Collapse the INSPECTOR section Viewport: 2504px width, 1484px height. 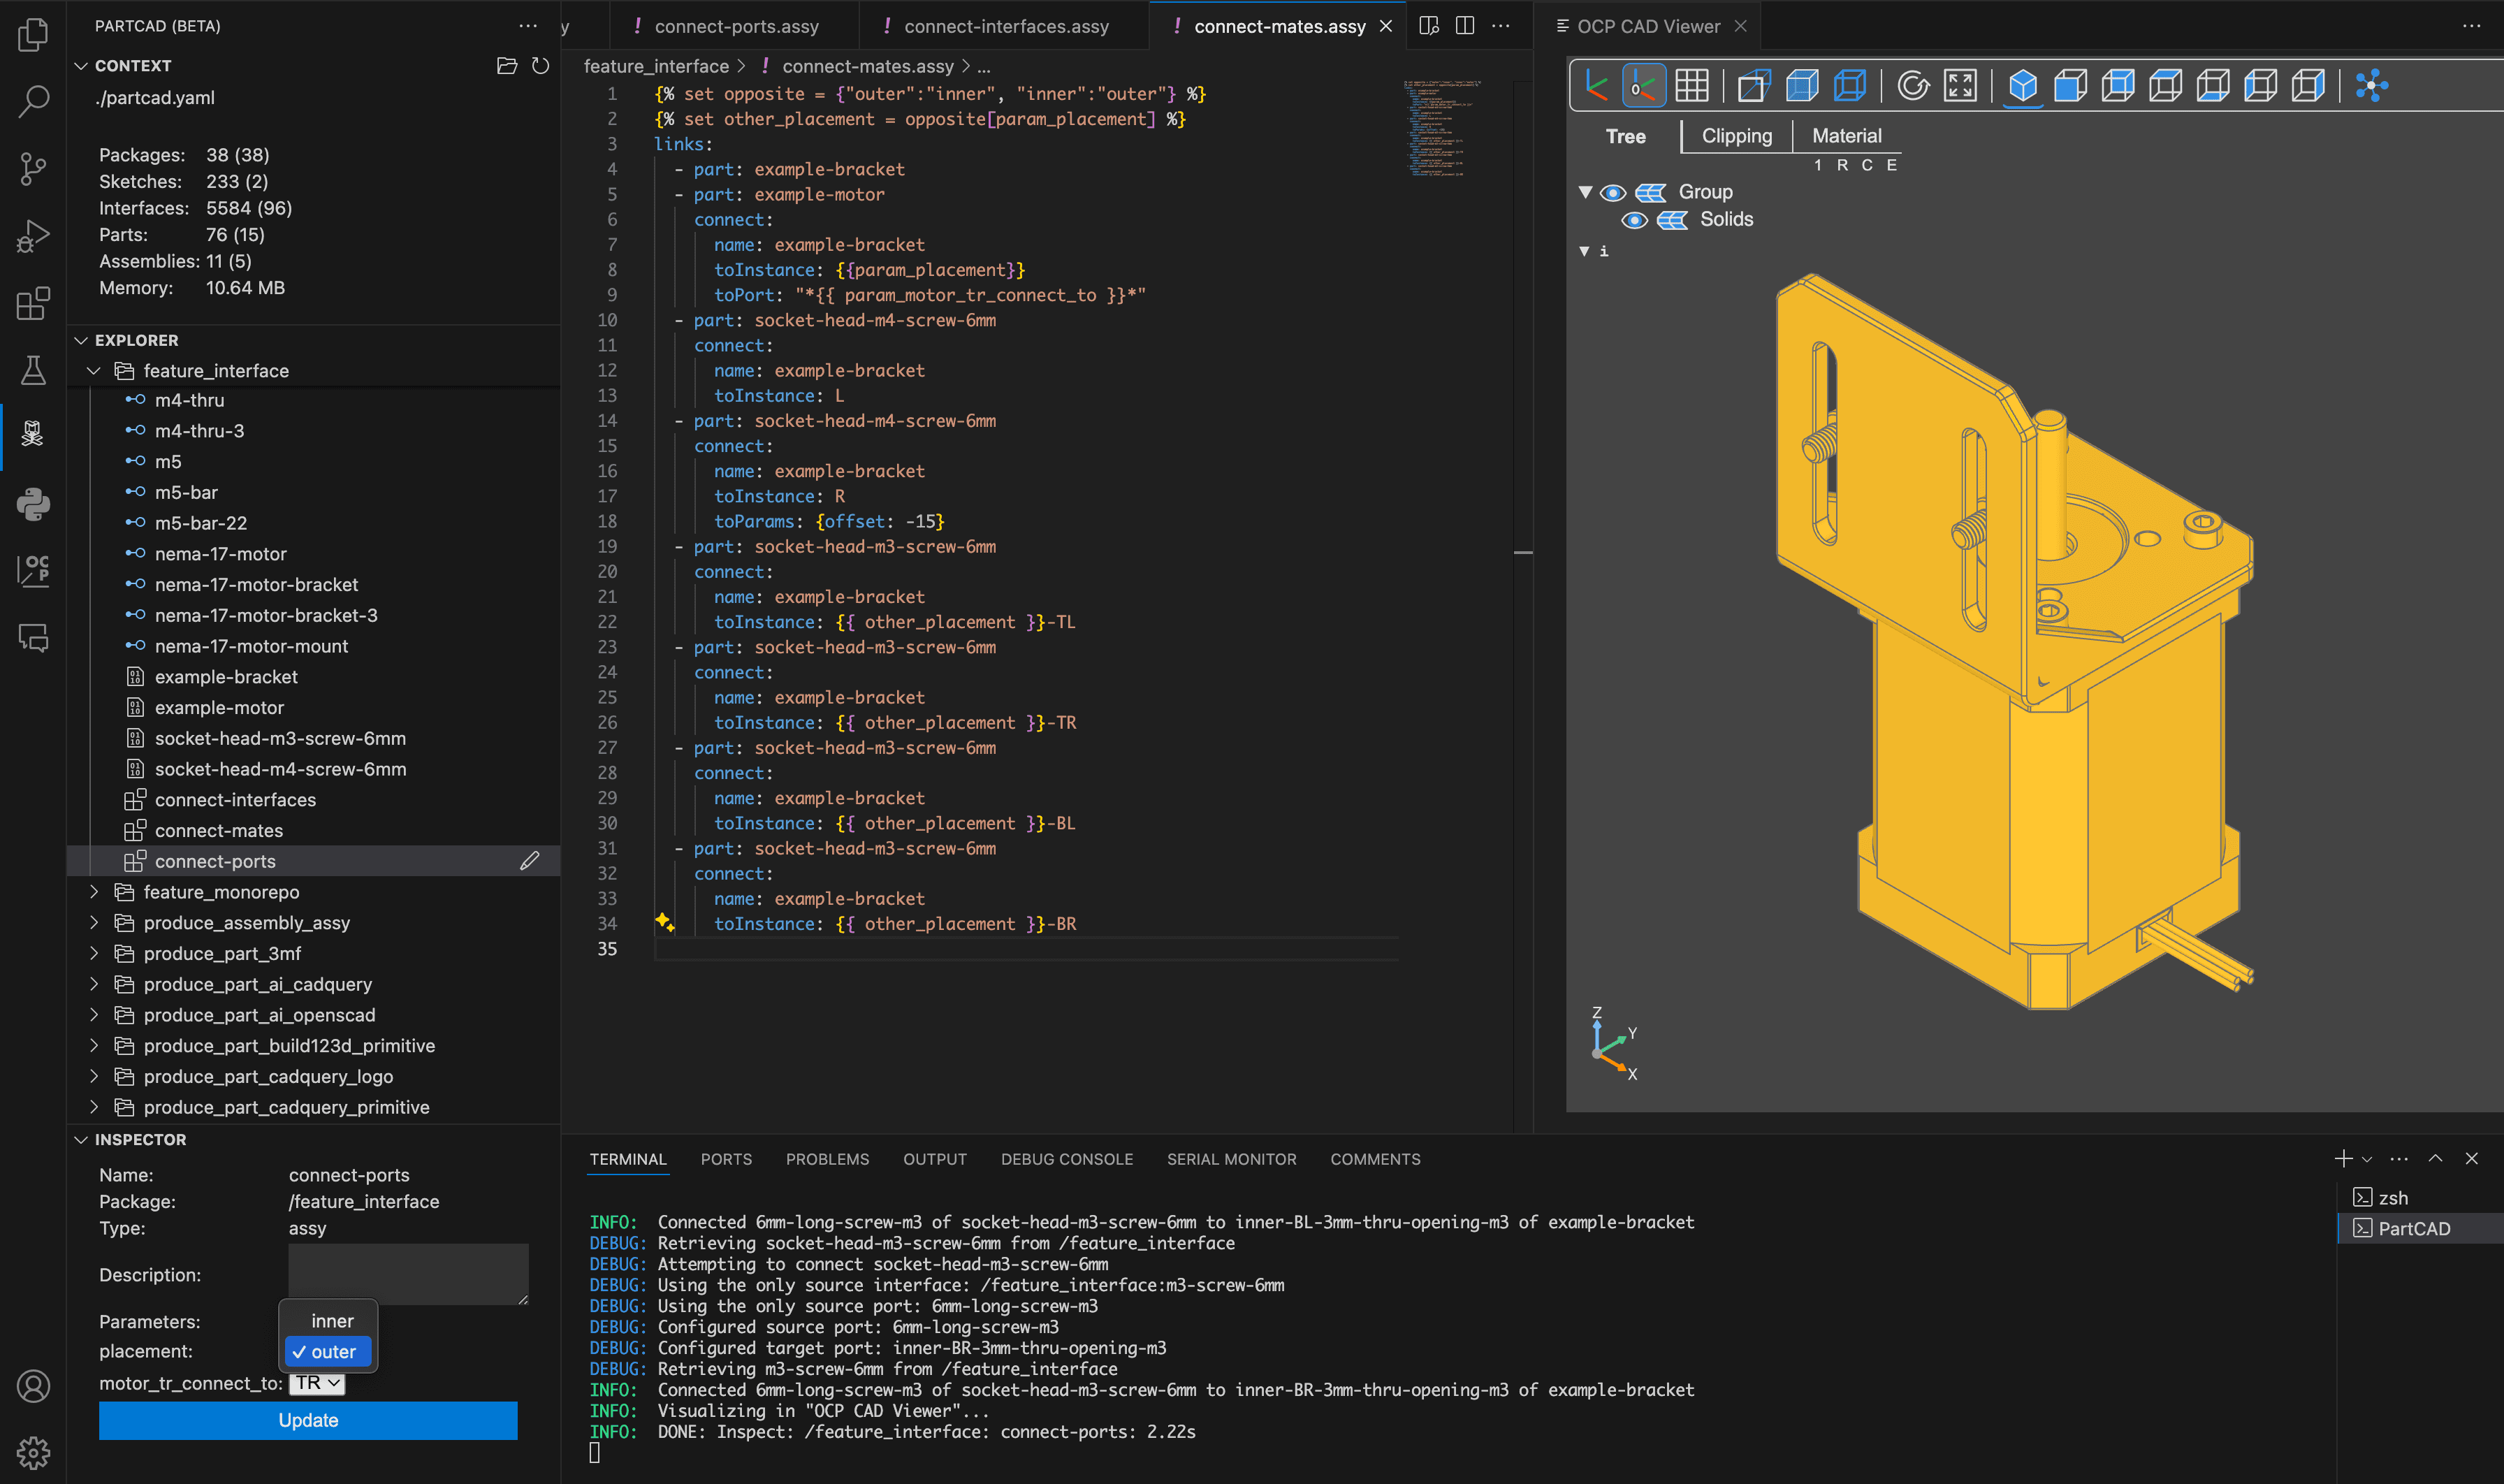81,1140
